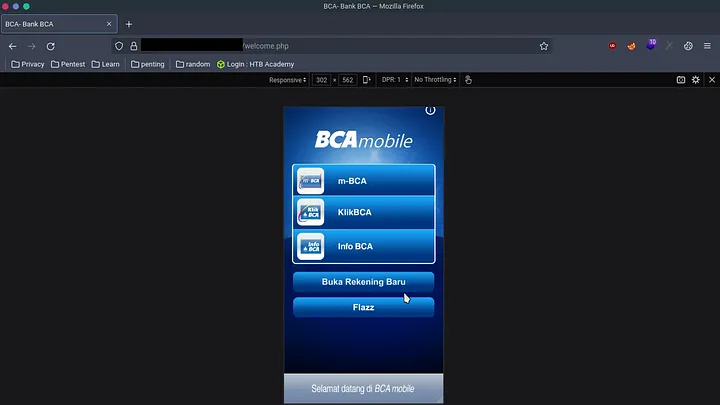Screen dimensions: 720x405
Task: Select the BCA- Bank BCA tab
Action: (59, 24)
